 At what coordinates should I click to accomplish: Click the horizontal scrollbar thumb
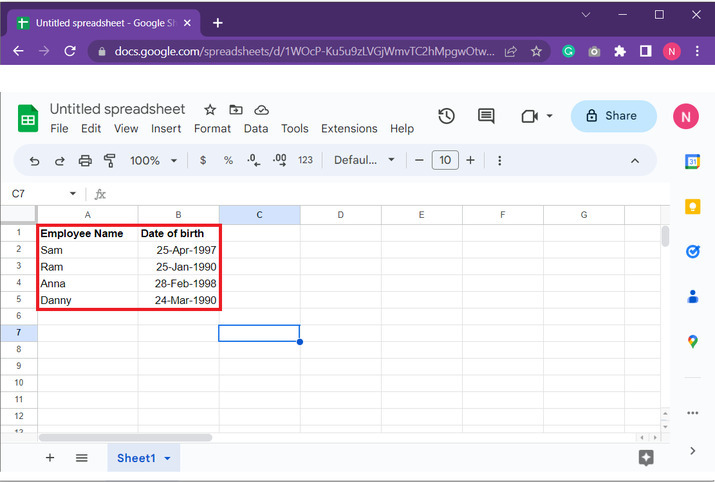pyautogui.click(x=125, y=438)
